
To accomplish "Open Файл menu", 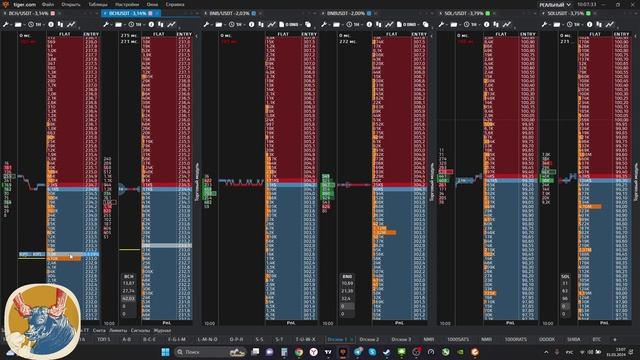I will point(48,4).
